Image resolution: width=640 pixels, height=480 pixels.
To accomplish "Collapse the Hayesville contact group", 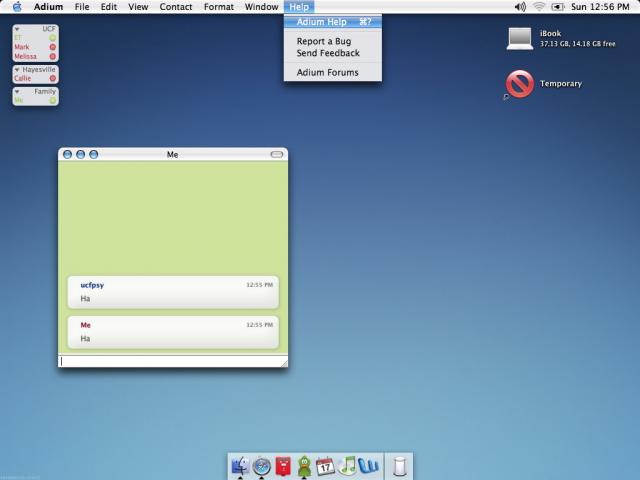I will click(17, 70).
